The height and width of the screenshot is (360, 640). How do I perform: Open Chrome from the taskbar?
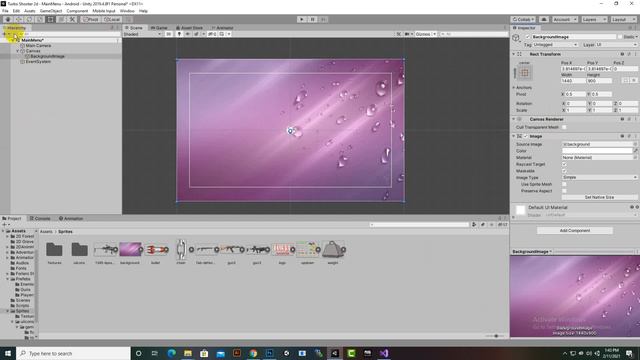(x=253, y=353)
